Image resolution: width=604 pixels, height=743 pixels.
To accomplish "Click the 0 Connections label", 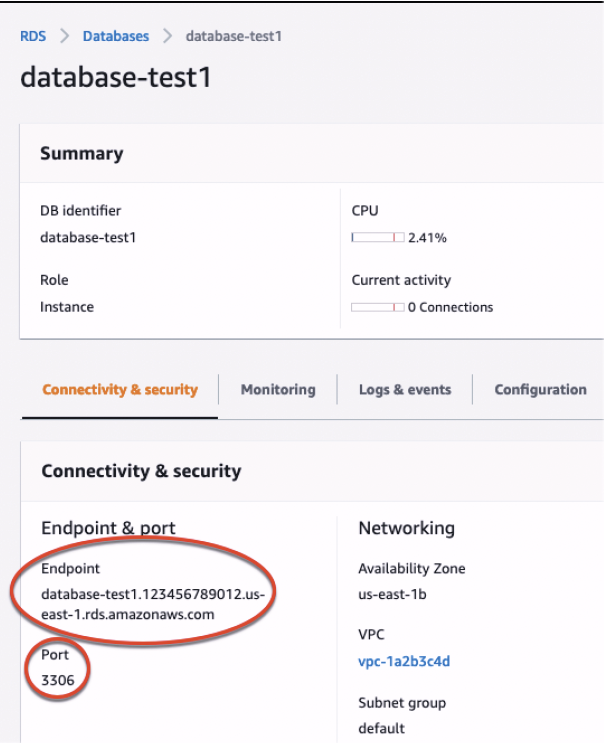I will tap(451, 308).
